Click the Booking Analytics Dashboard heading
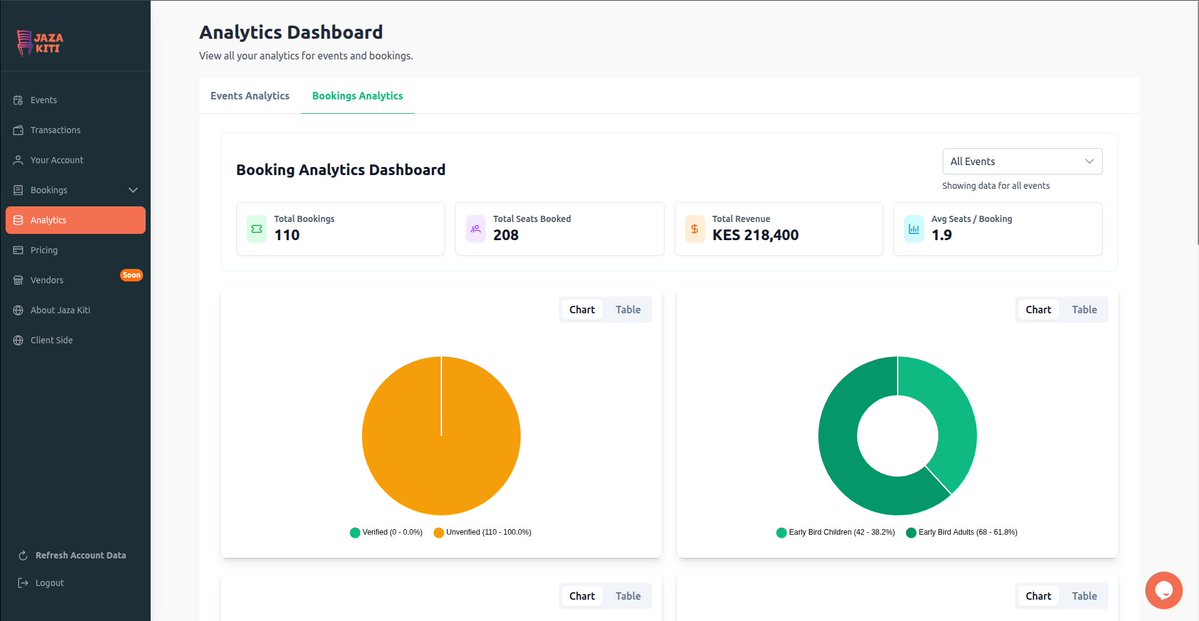The height and width of the screenshot is (621, 1199). point(341,170)
